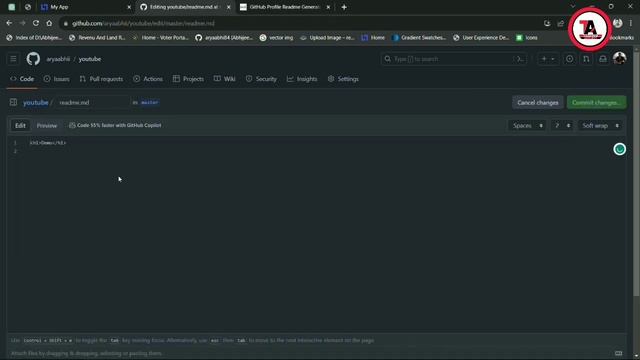The height and width of the screenshot is (360, 640).
Task: Open the indent size dropdown
Action: coord(562,125)
